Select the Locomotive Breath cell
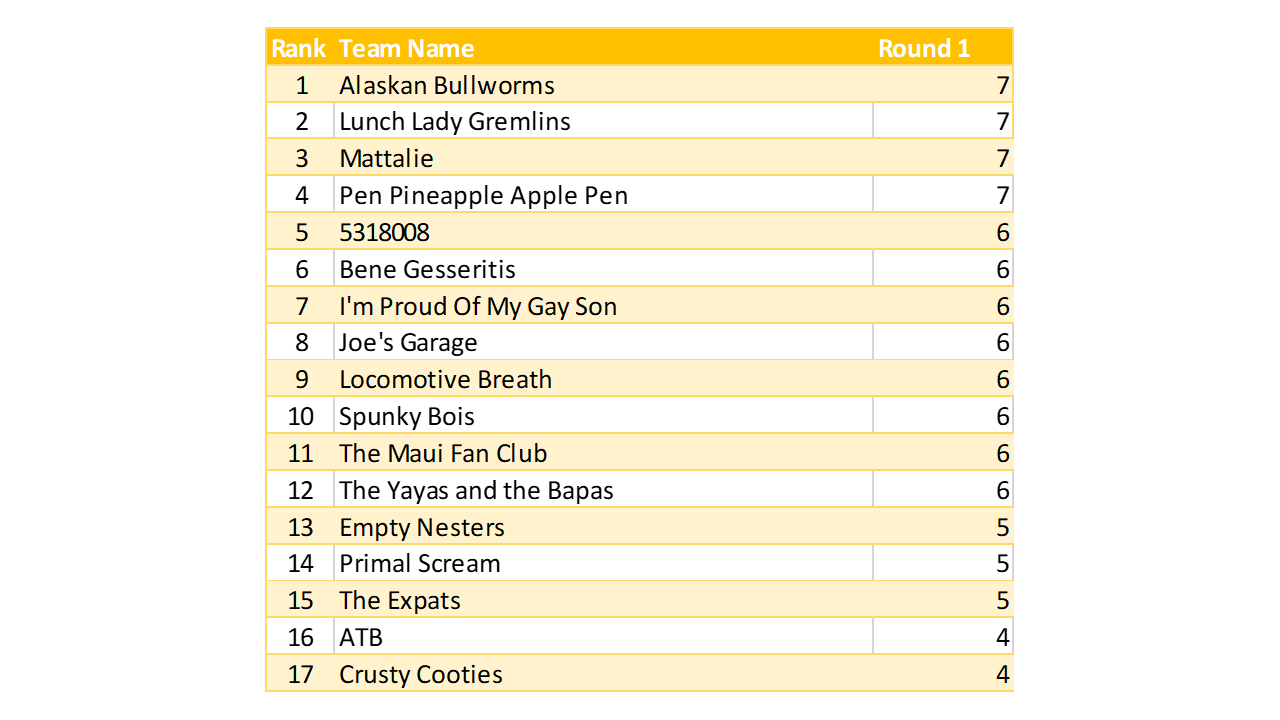The height and width of the screenshot is (720, 1280). click(446, 380)
